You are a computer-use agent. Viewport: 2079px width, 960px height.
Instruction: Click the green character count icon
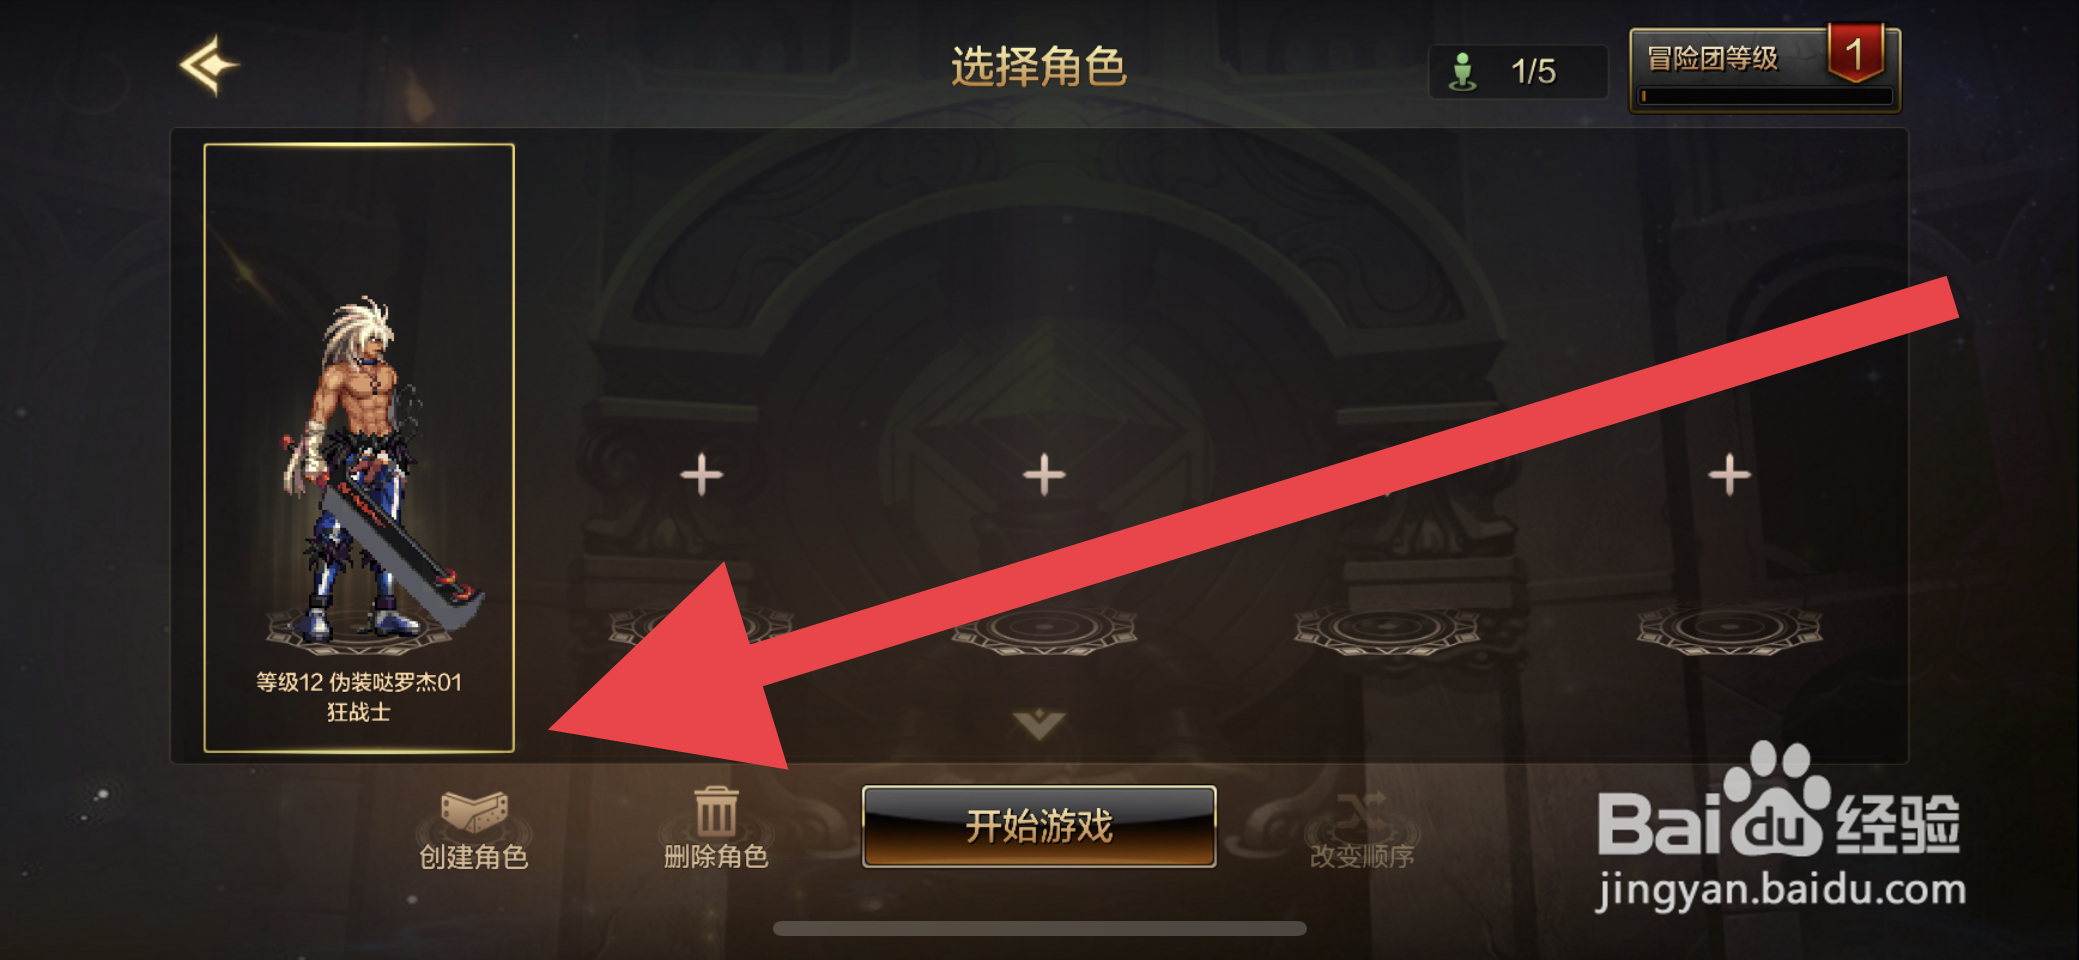(x=1462, y=72)
